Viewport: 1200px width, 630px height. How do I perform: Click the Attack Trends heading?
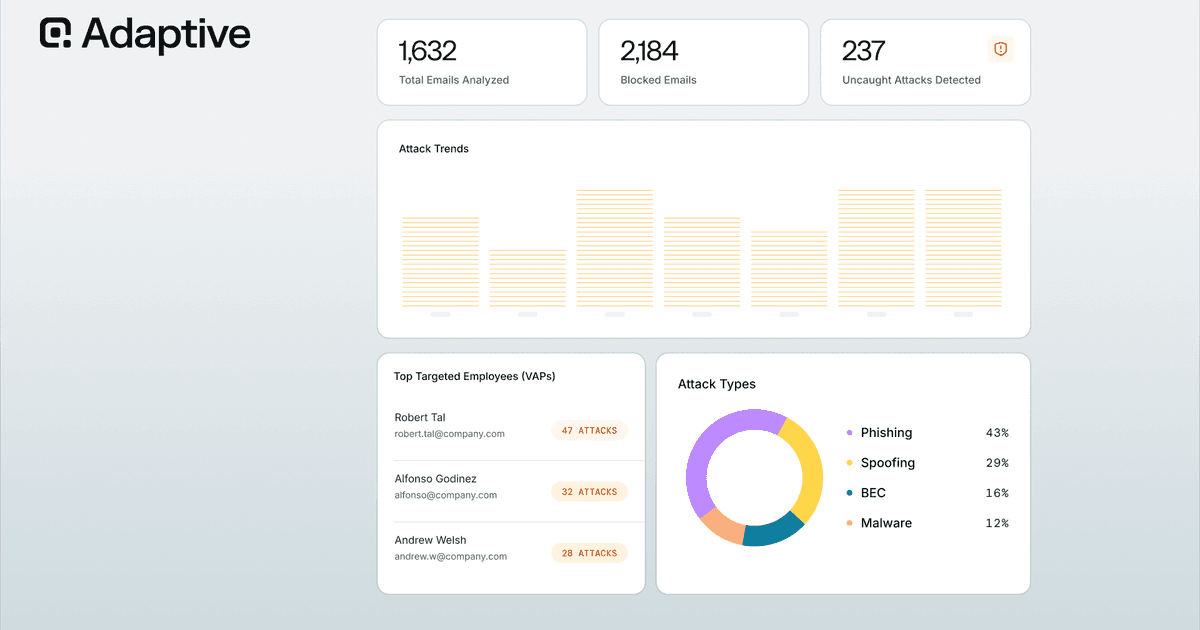click(434, 149)
